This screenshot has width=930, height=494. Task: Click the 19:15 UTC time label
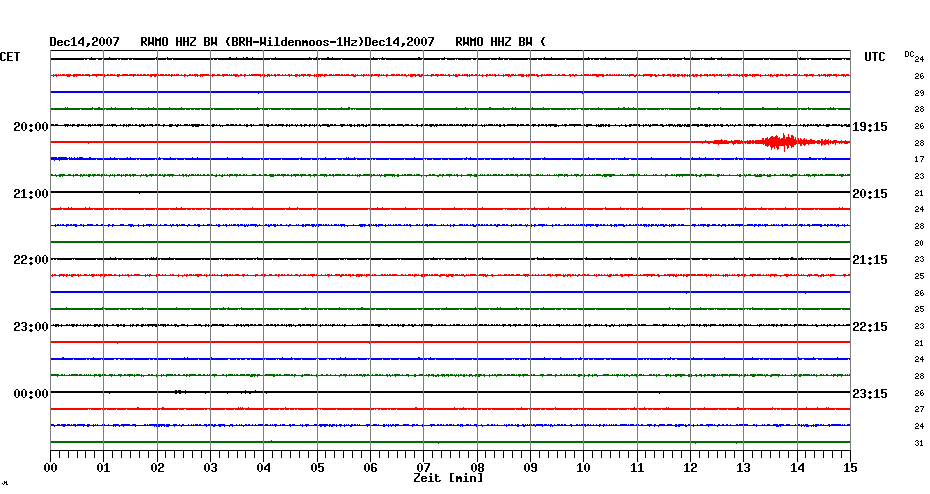click(870, 127)
